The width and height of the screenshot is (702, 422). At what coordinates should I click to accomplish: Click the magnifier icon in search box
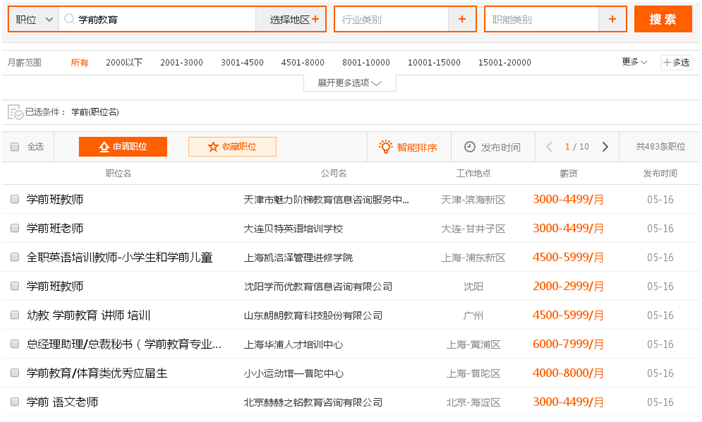[68, 19]
